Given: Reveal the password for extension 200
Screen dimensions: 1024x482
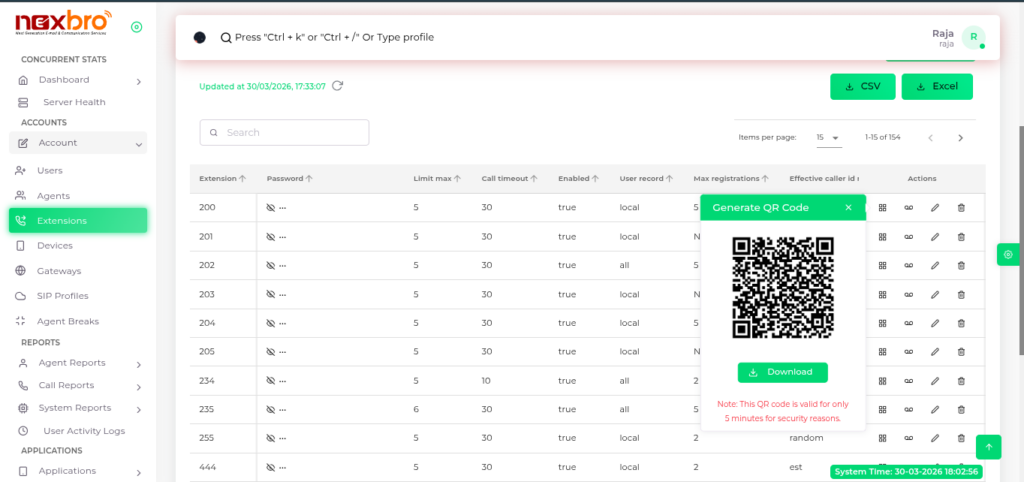Looking at the screenshot, I should pos(271,208).
